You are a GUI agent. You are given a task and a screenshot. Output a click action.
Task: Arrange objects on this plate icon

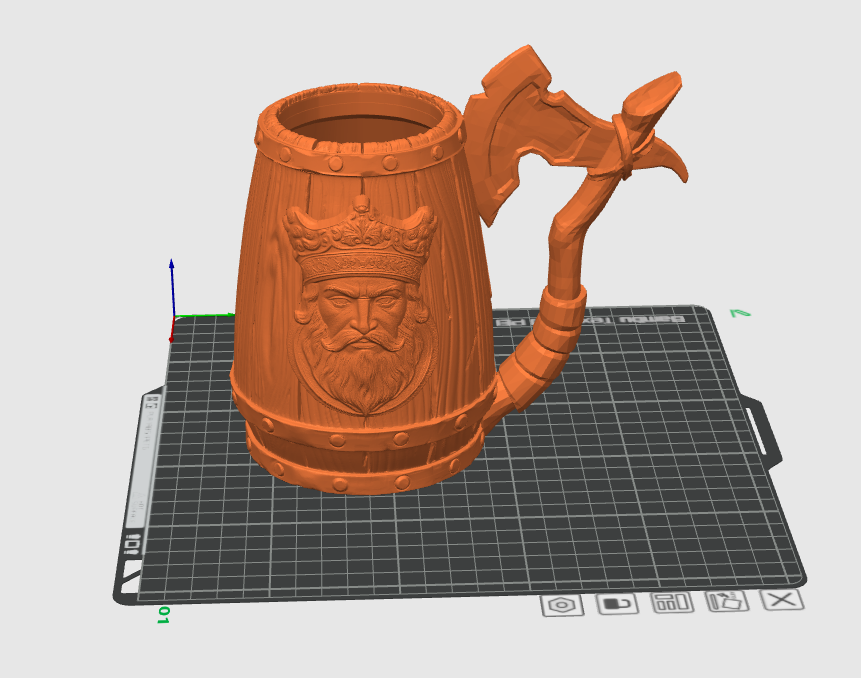point(673,602)
